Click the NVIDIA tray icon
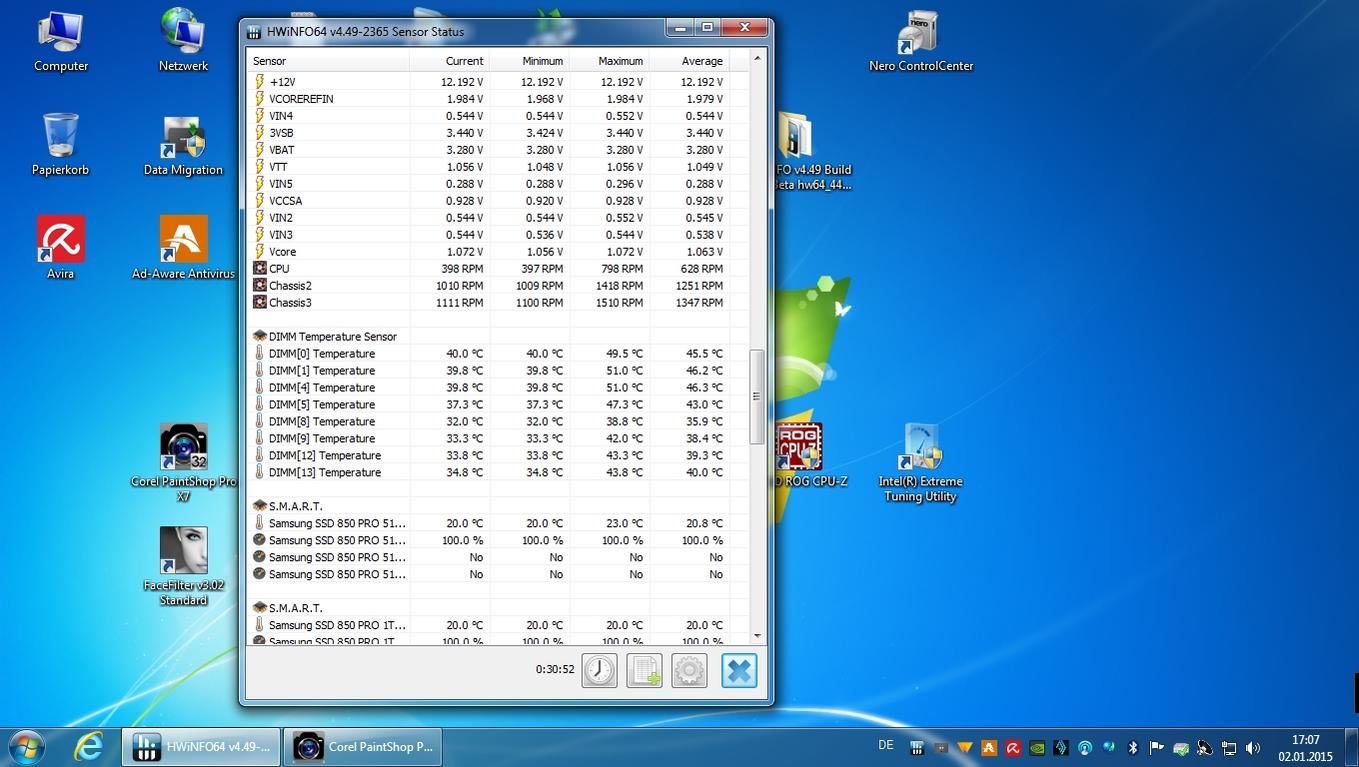Viewport: 1359px width, 767px height. [x=1037, y=748]
